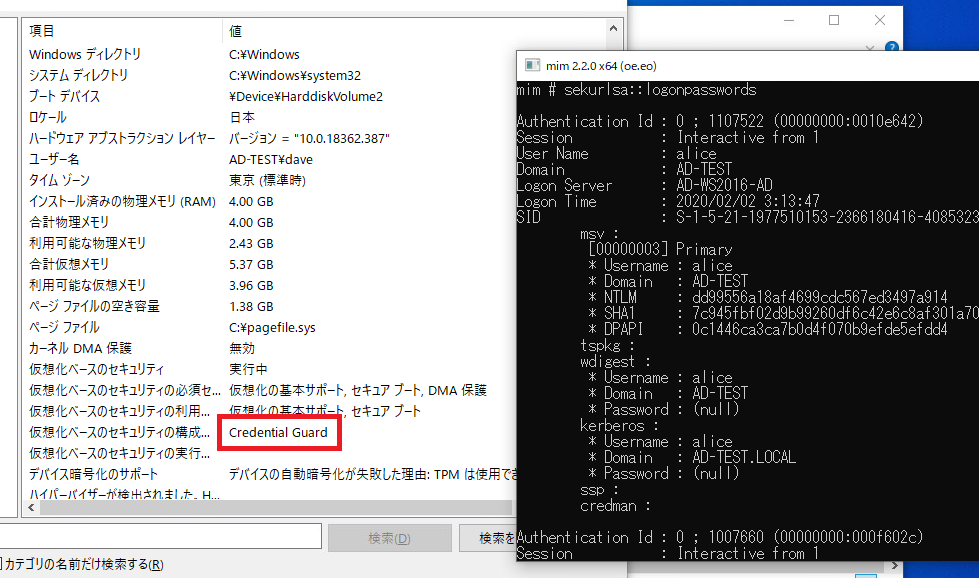
Task: Select the 利用可能な物理メモリ row
Action: point(272,243)
